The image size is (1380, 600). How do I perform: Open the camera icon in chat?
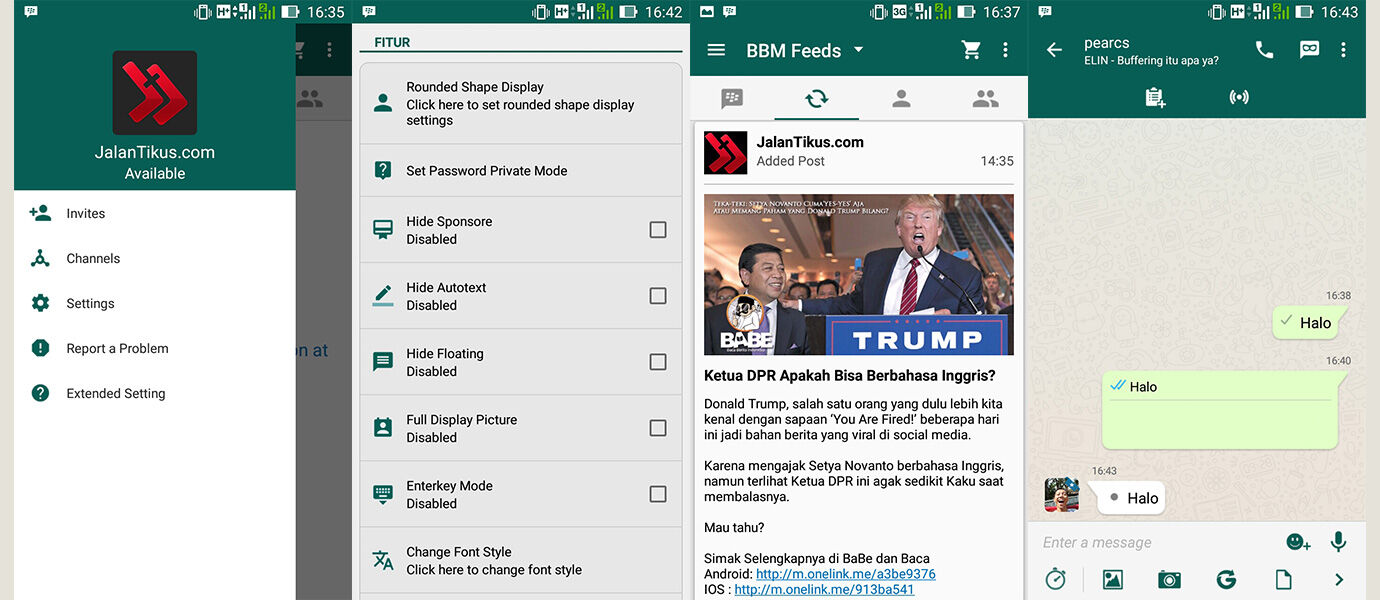(1169, 580)
